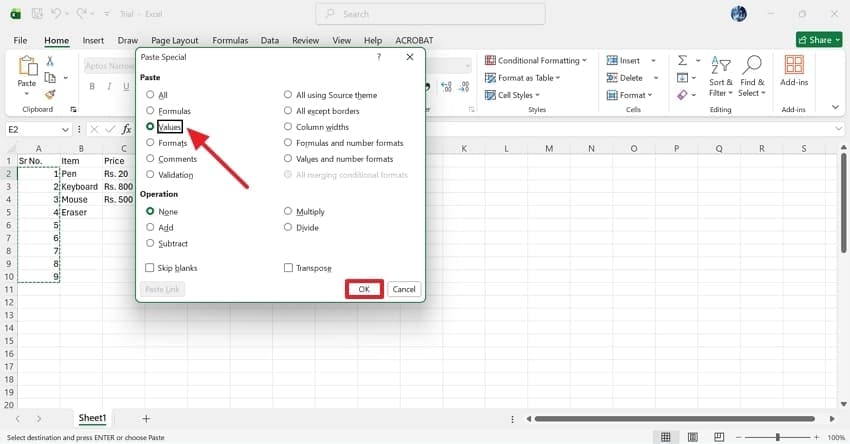Close the Paste Special dialog
The width and height of the screenshot is (850, 444).
[410, 57]
